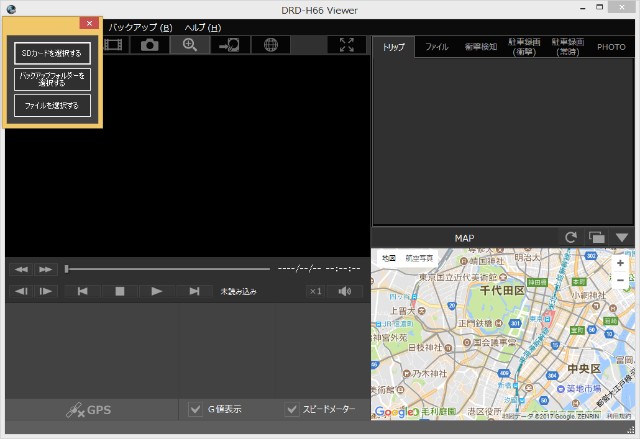Choose the backup folder selection button
640x439 pixels.
pyautogui.click(x=52, y=79)
